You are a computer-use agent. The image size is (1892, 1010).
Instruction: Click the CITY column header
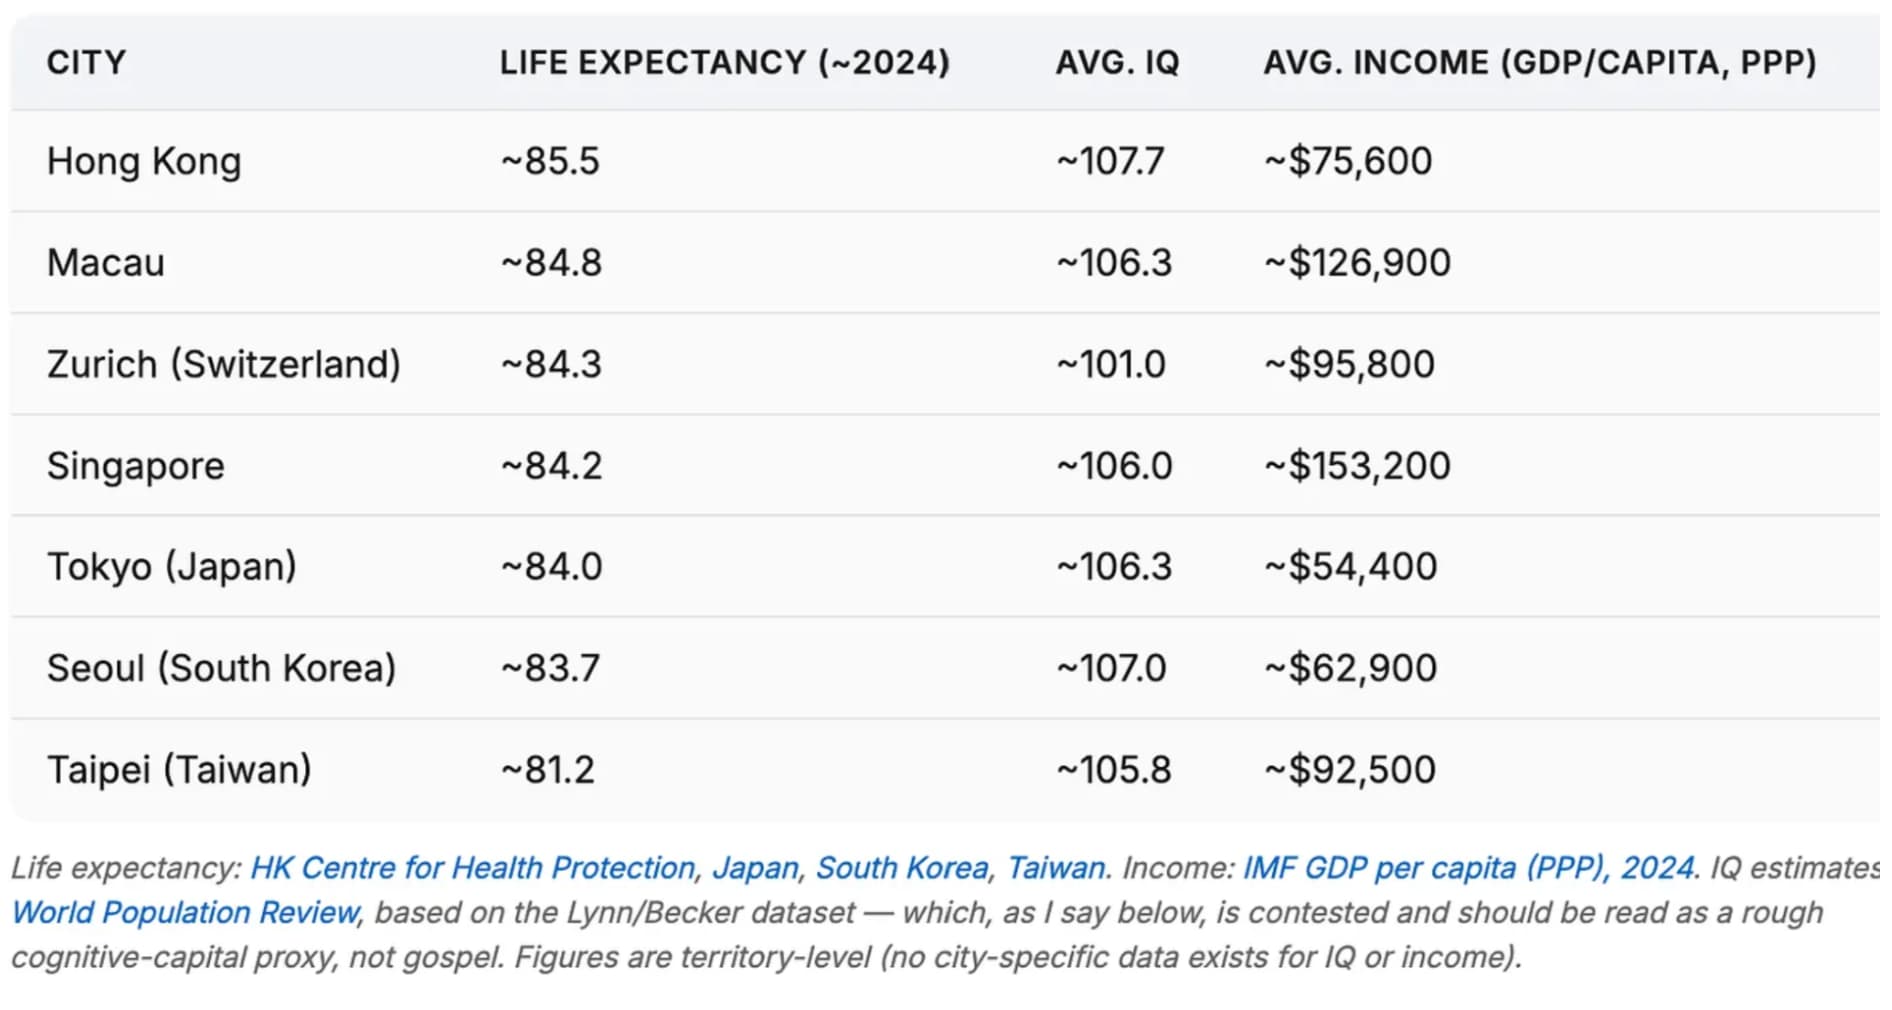click(x=87, y=63)
